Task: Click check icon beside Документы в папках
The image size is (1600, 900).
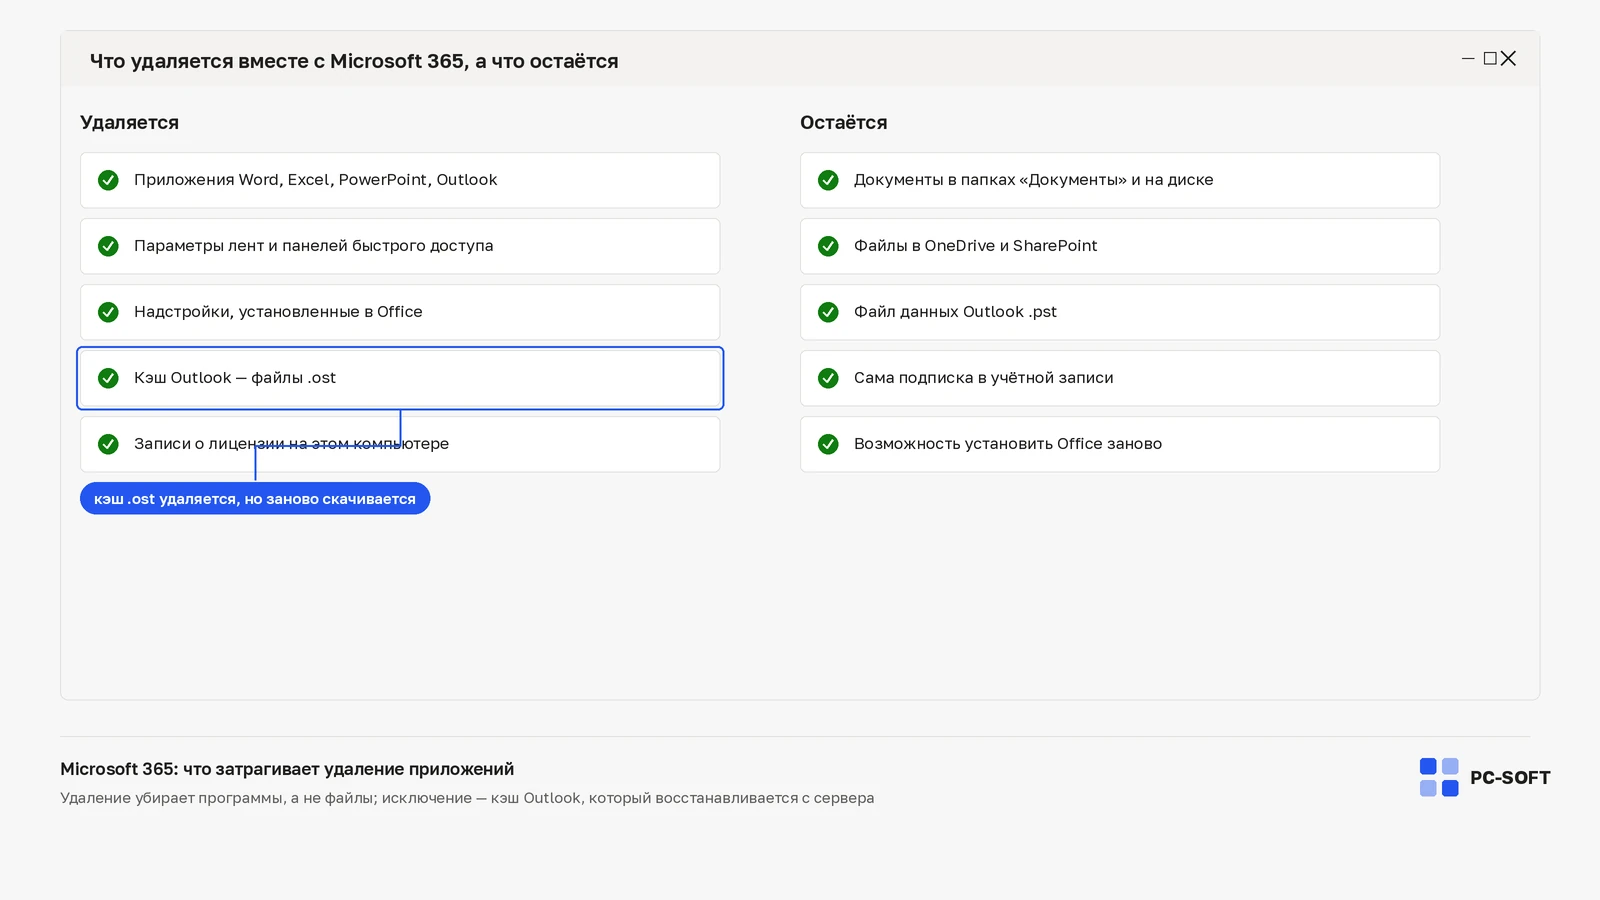Action: [x=828, y=180]
